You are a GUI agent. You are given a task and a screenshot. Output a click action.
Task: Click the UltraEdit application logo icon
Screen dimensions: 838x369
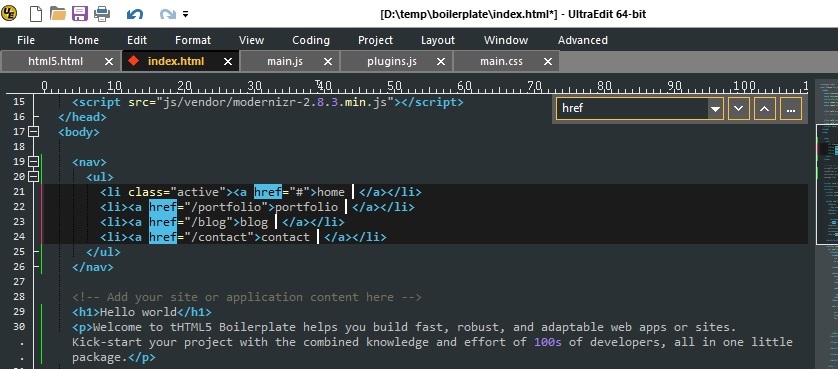9,13
